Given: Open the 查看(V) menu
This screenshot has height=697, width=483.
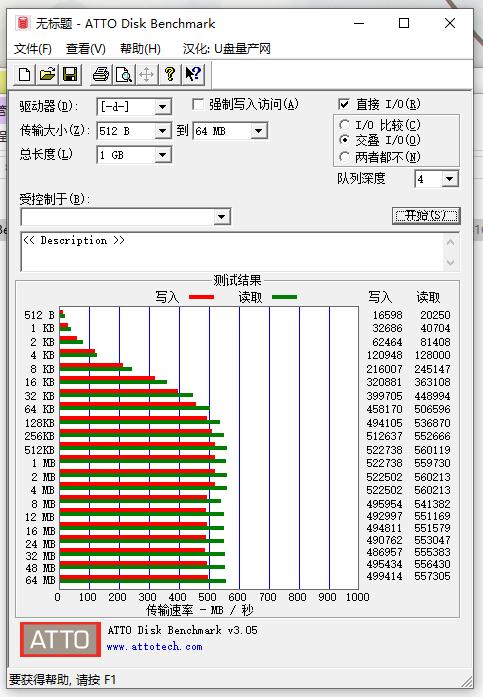Looking at the screenshot, I should (x=86, y=48).
